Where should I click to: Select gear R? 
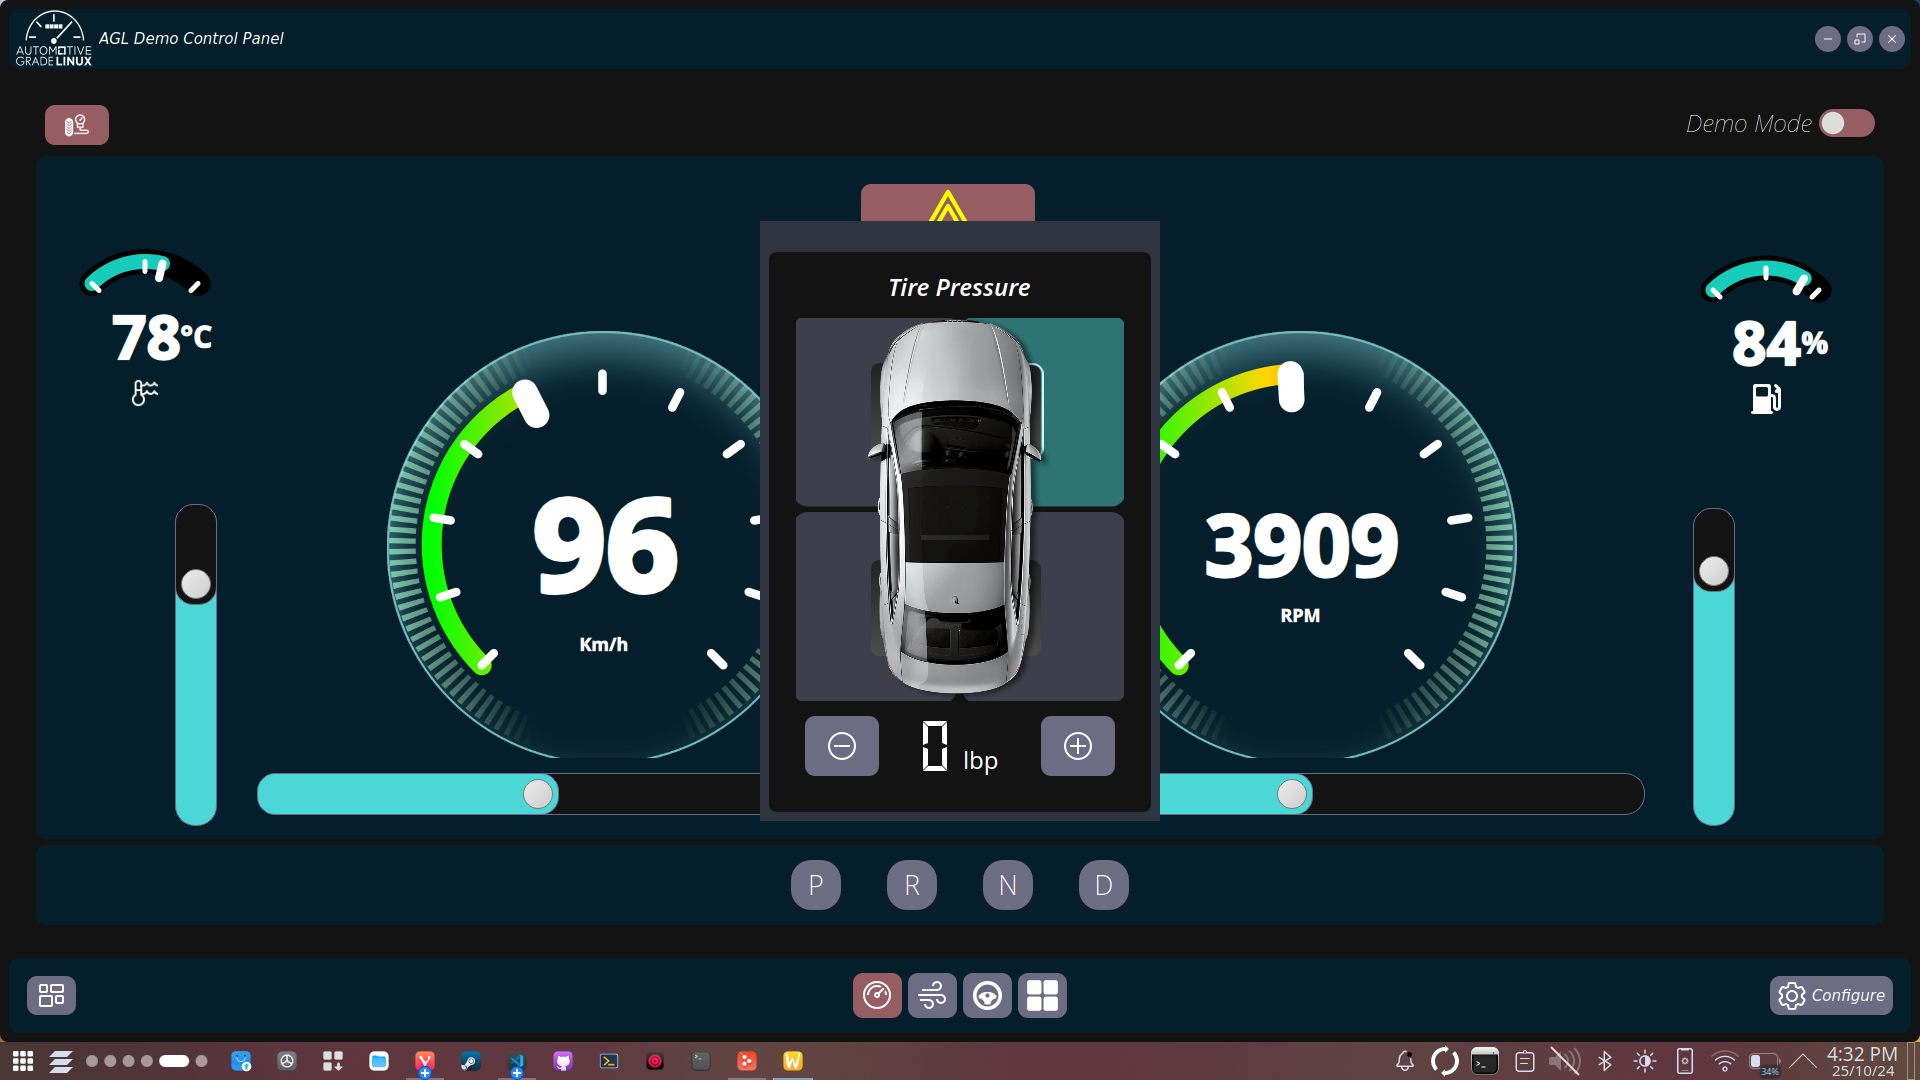click(912, 885)
